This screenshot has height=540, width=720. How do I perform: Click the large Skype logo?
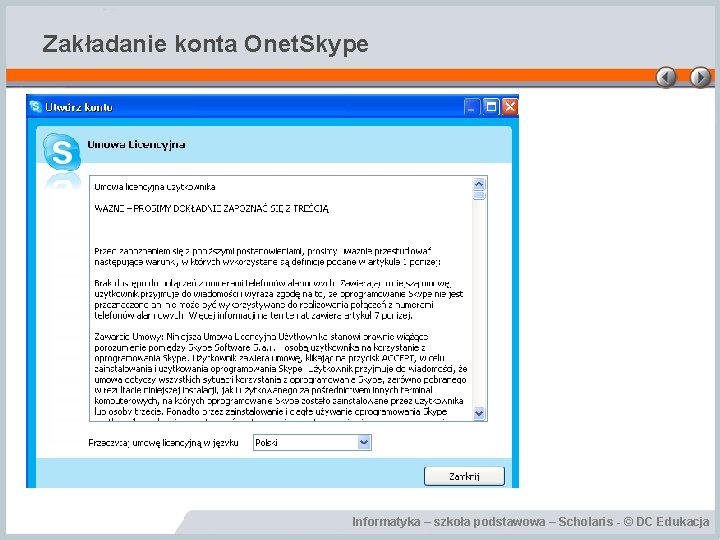pos(62,152)
